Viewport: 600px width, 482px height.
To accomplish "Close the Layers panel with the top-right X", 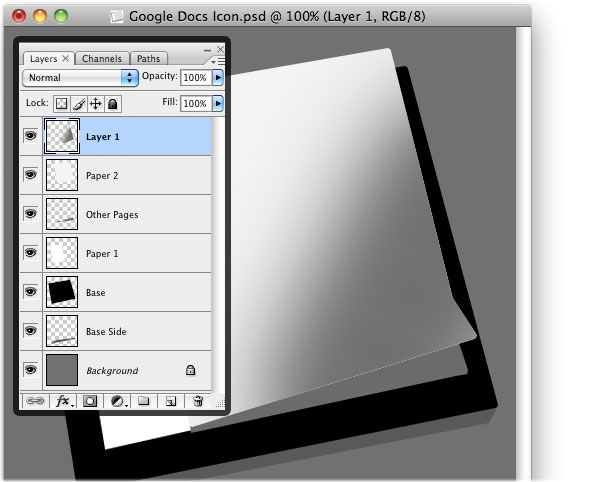I will [x=220, y=49].
